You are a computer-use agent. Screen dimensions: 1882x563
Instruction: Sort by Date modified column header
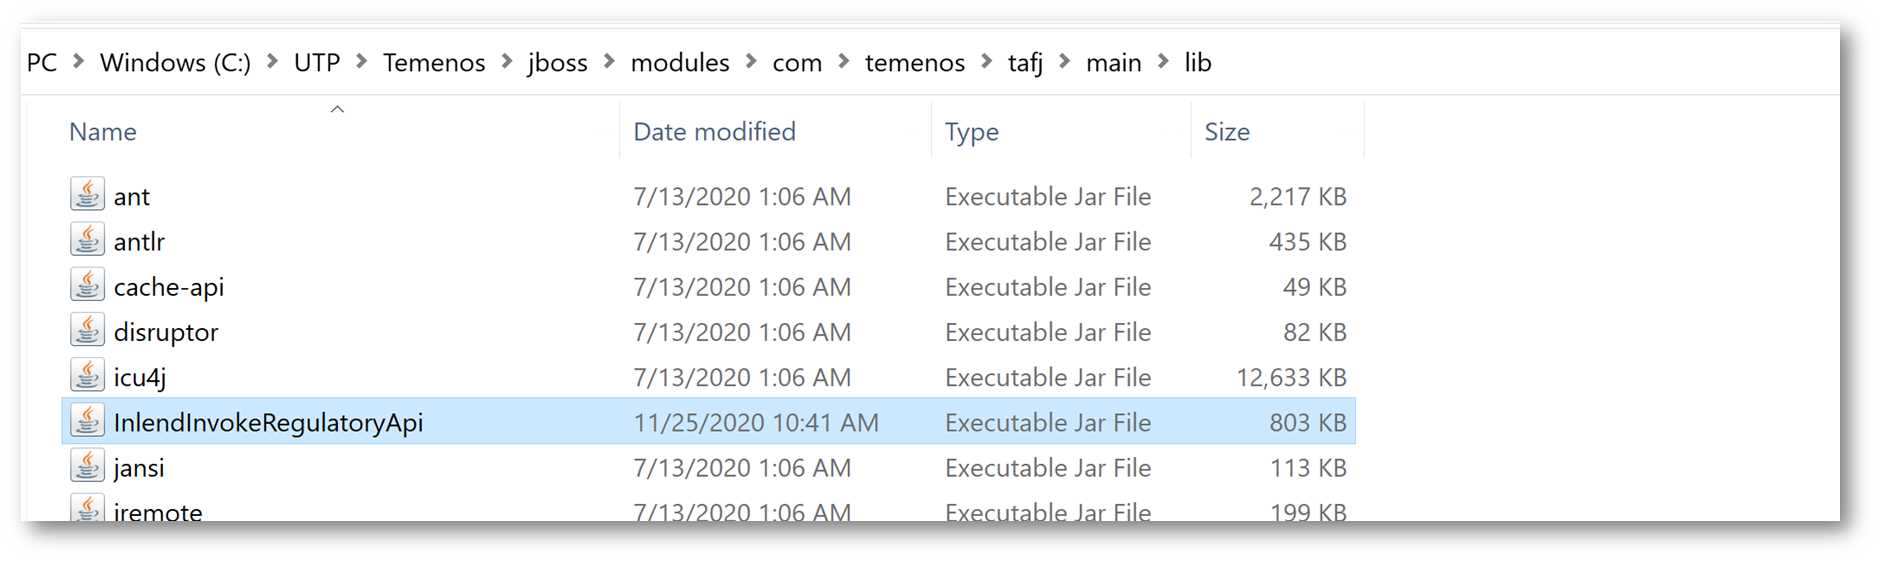pos(714,132)
